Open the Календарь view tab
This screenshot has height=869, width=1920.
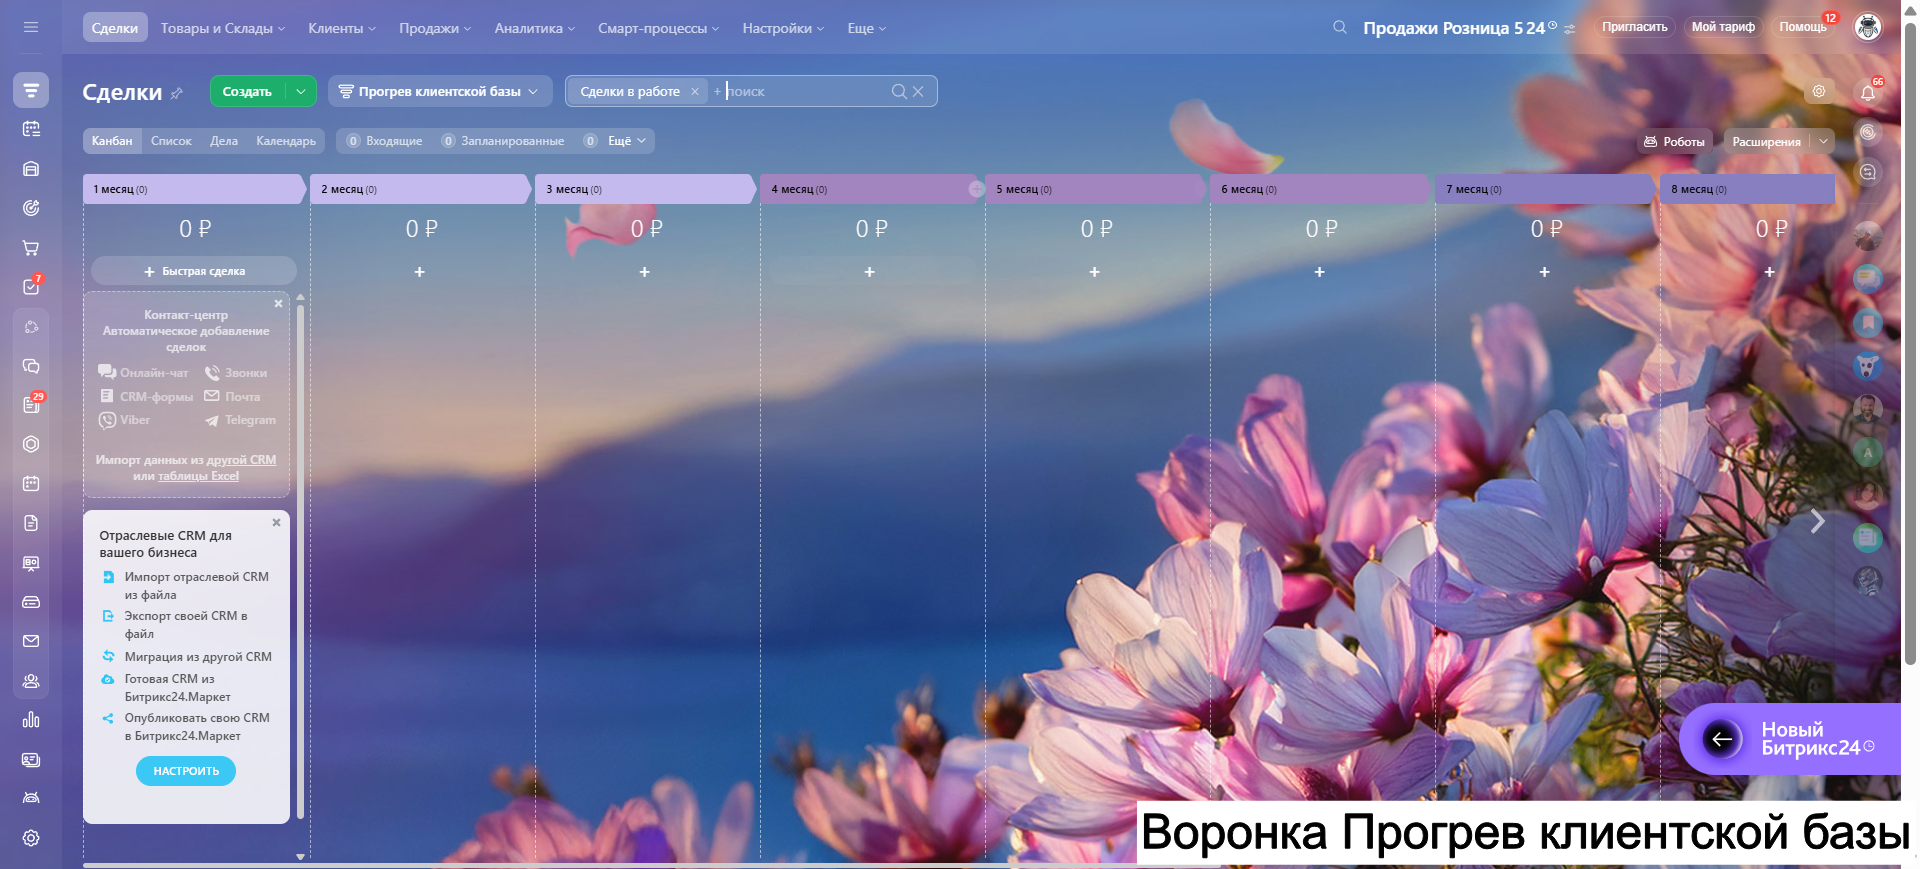tap(285, 141)
